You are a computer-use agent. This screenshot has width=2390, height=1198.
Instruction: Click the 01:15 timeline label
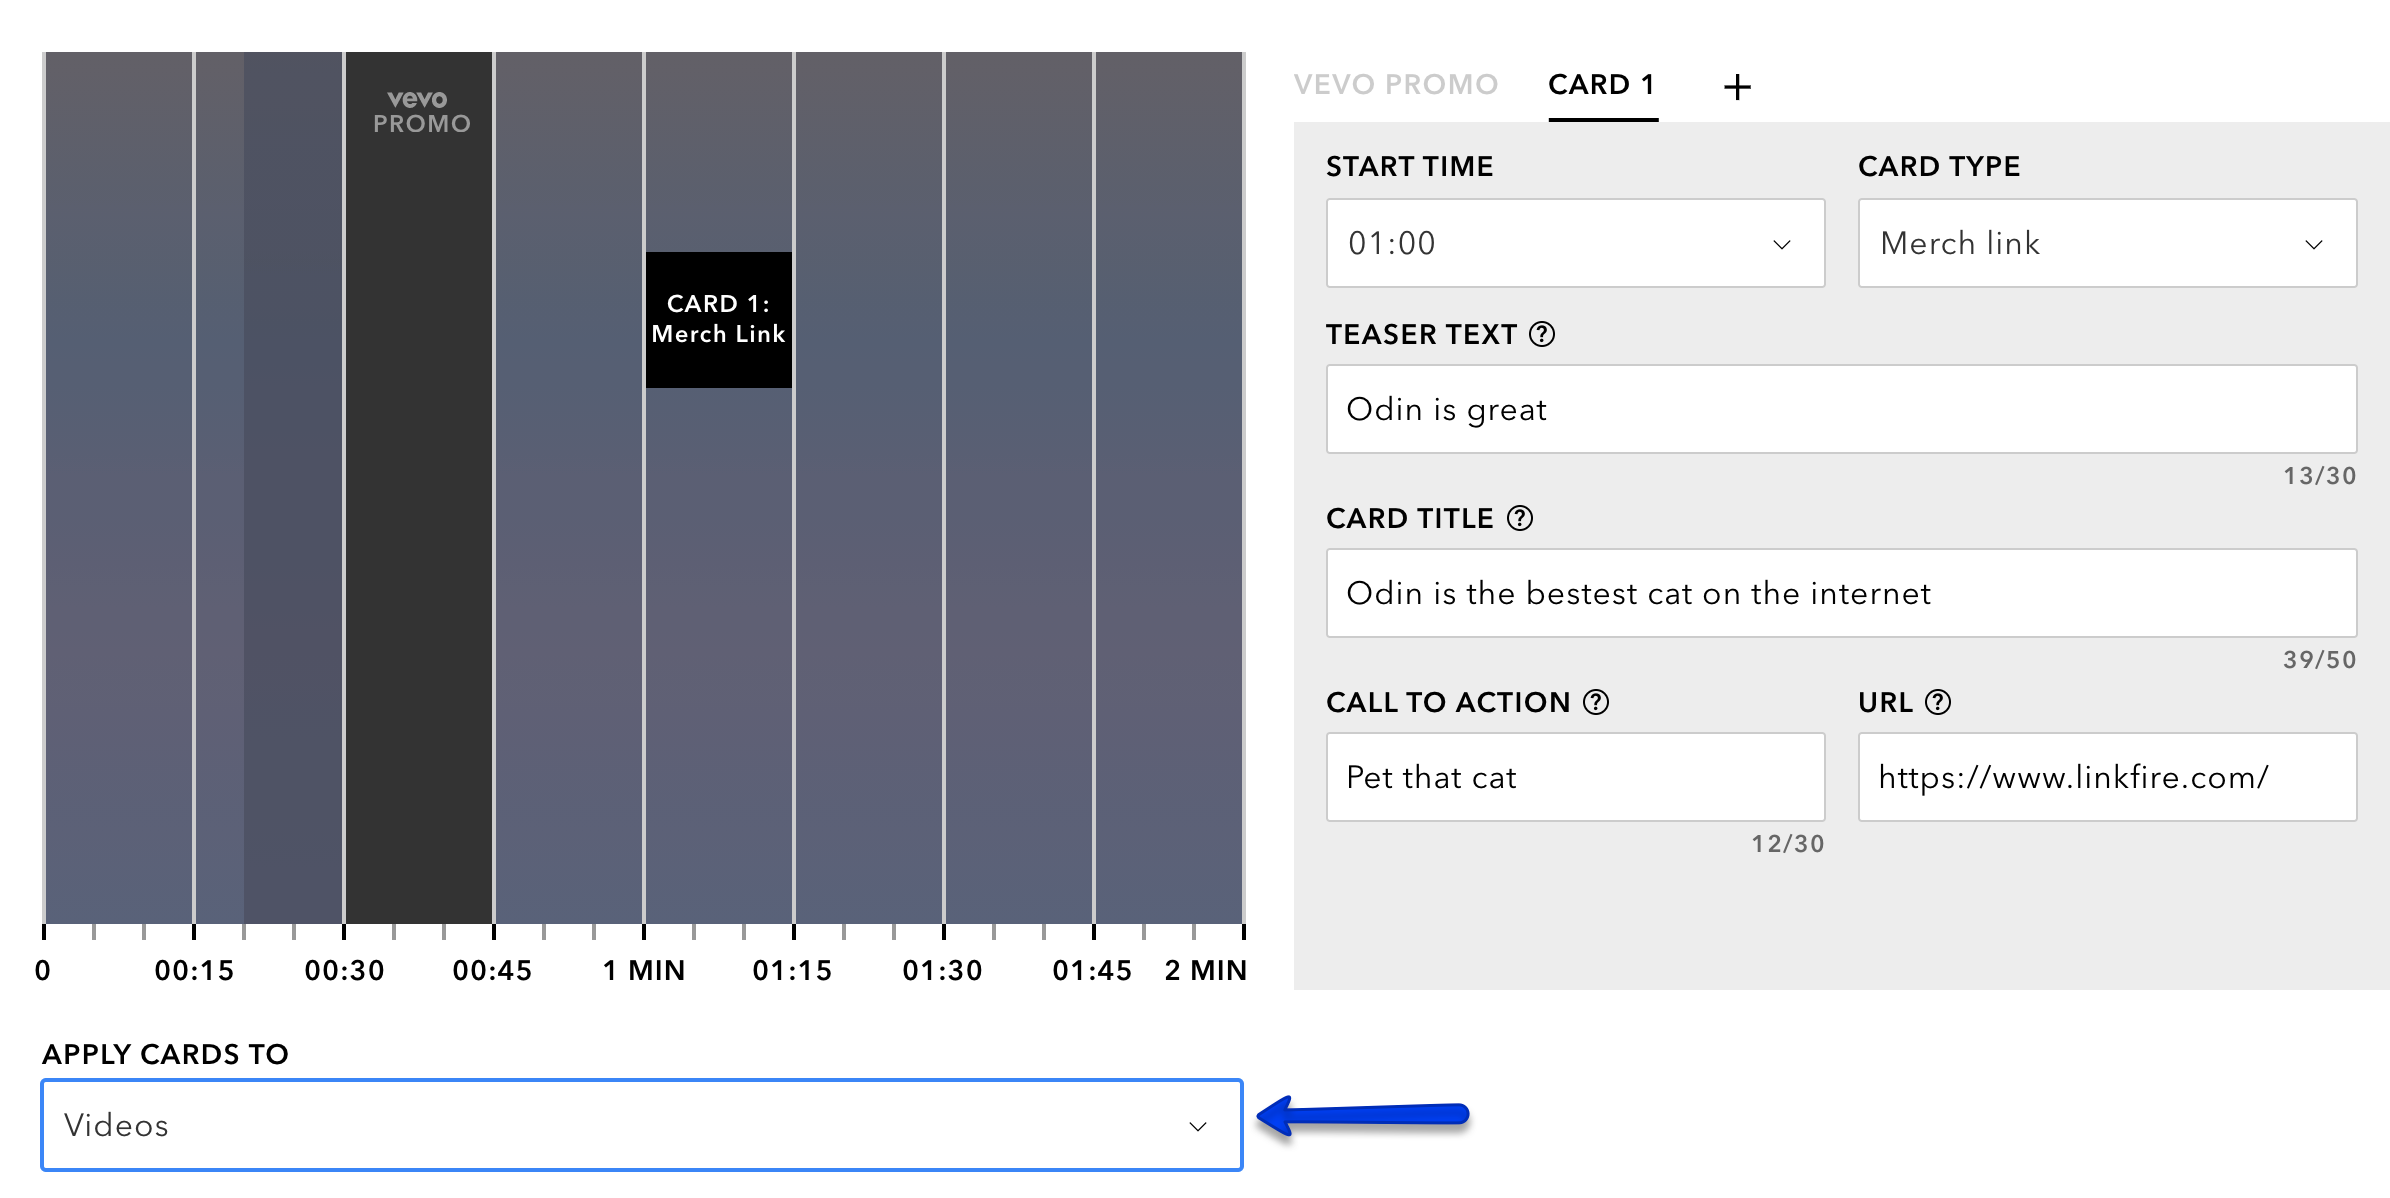(792, 970)
